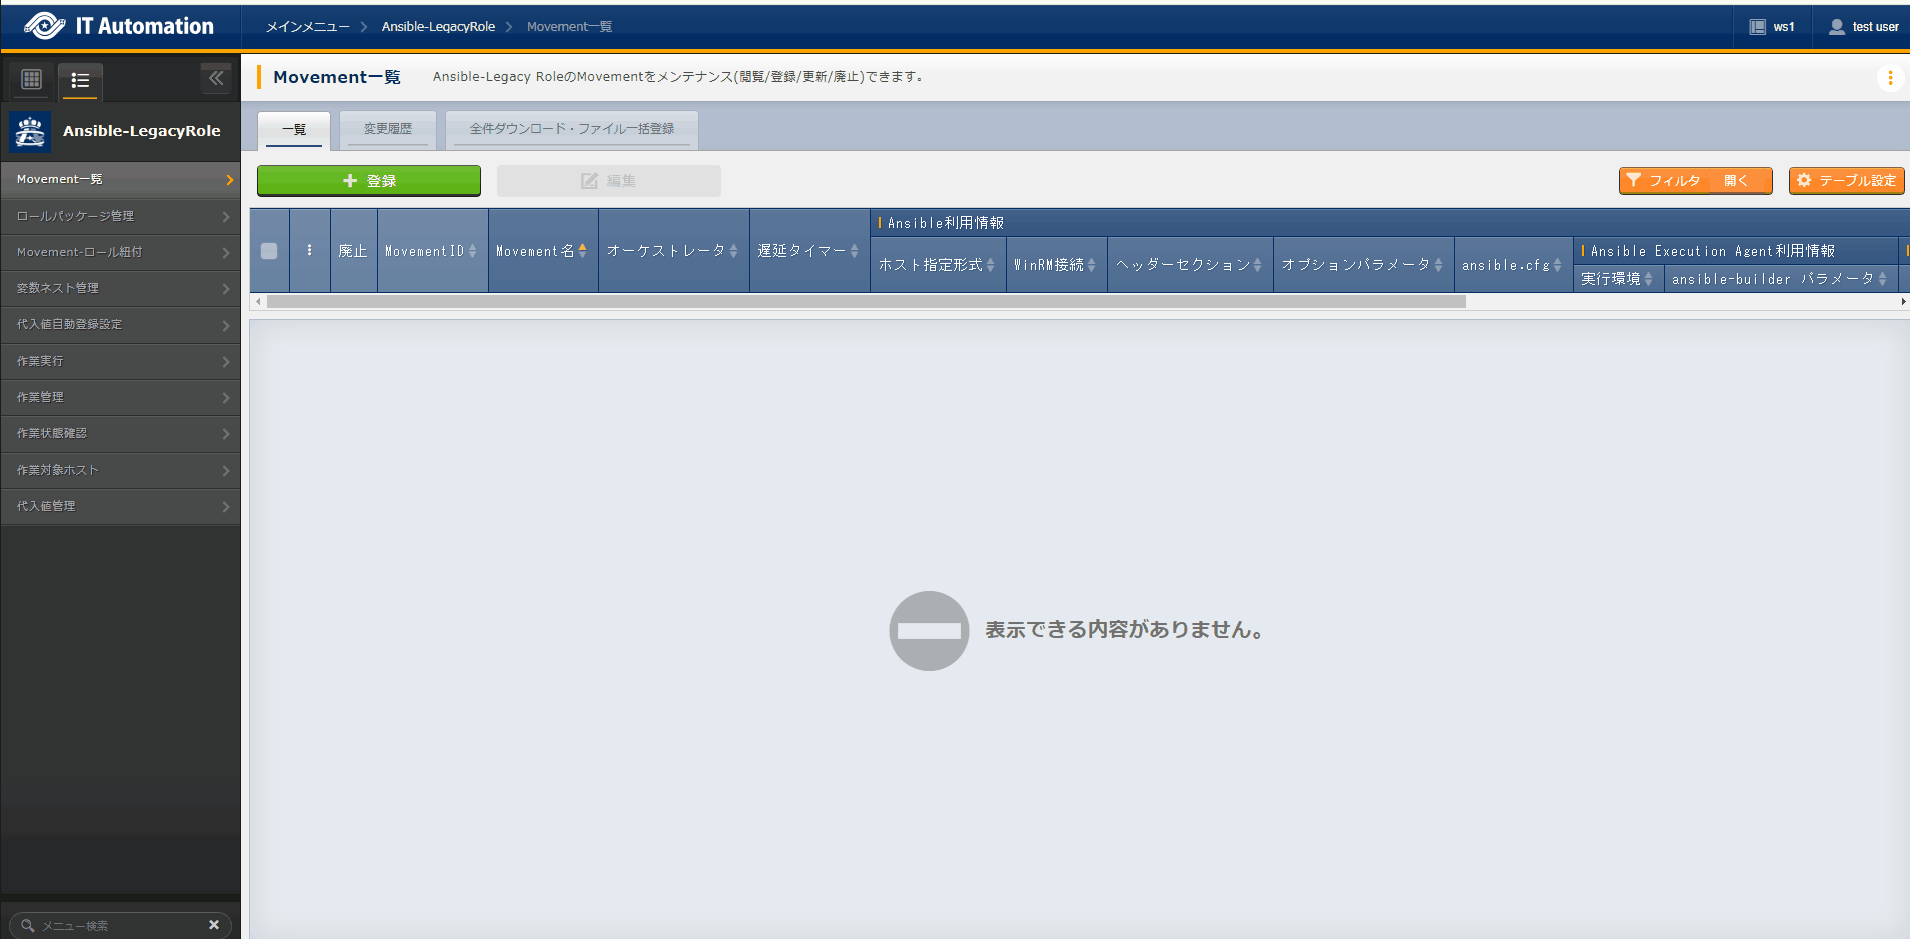Open the フィルタ filter panel
1910x939 pixels.
(1695, 181)
